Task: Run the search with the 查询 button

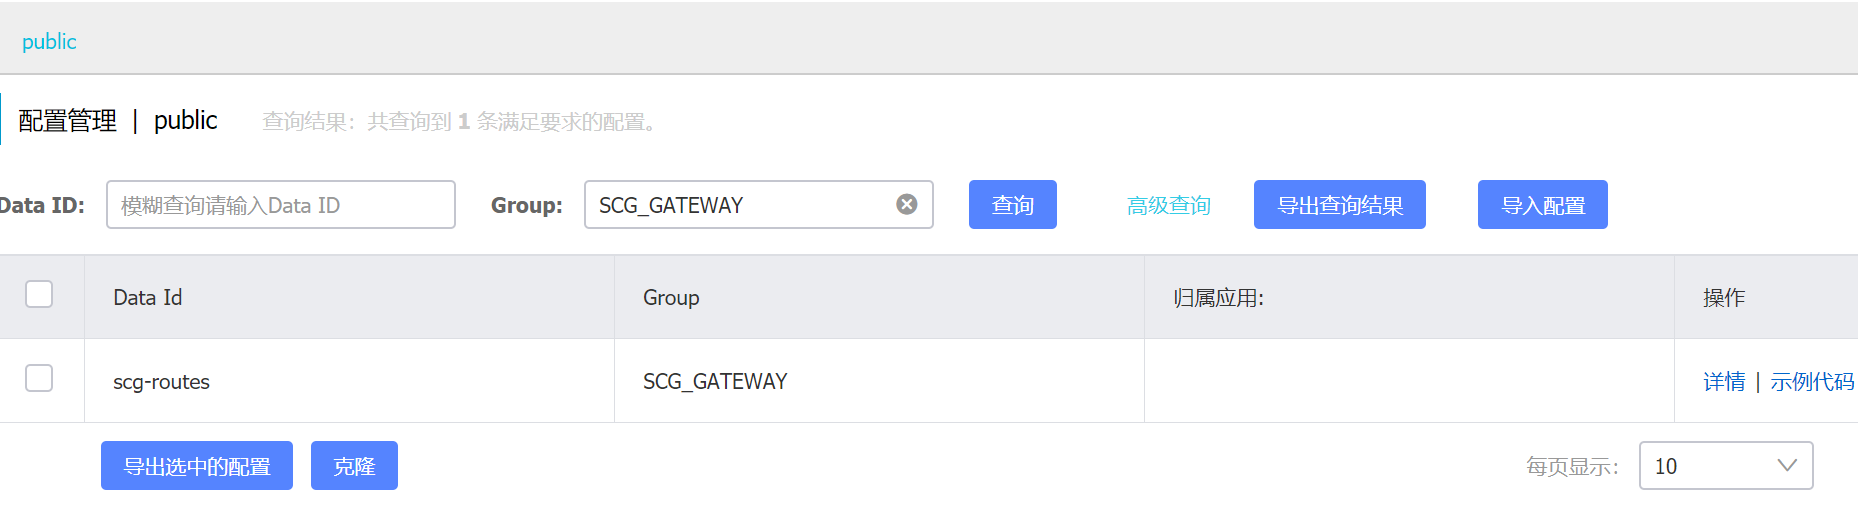Action: point(1012,205)
